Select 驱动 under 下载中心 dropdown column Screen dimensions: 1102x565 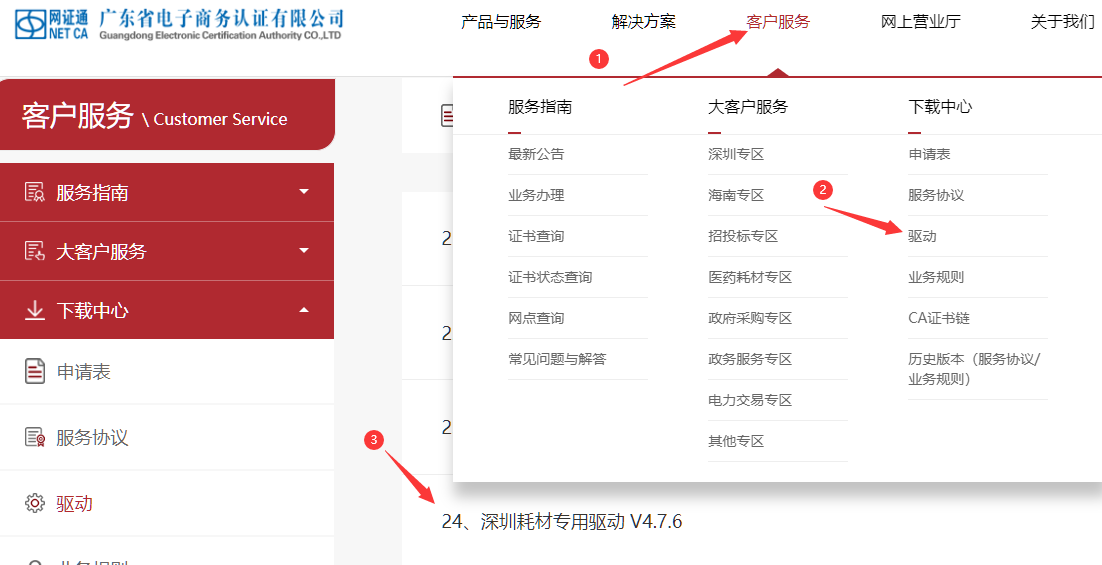coord(922,236)
